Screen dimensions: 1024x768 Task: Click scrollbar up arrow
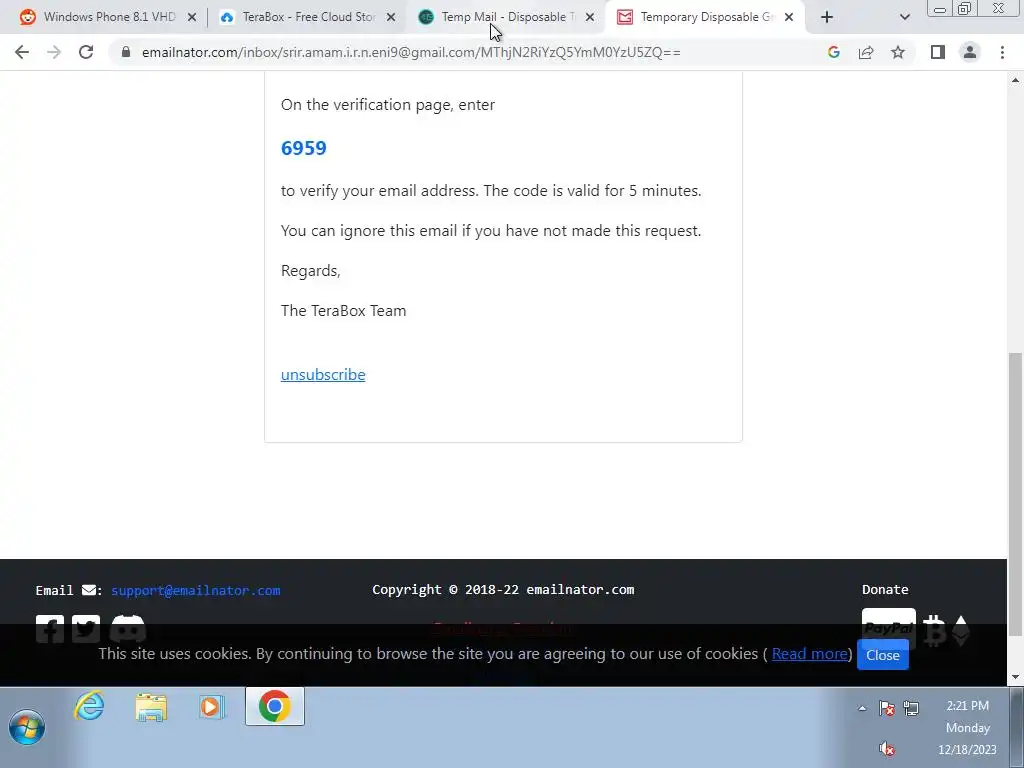[1015, 80]
